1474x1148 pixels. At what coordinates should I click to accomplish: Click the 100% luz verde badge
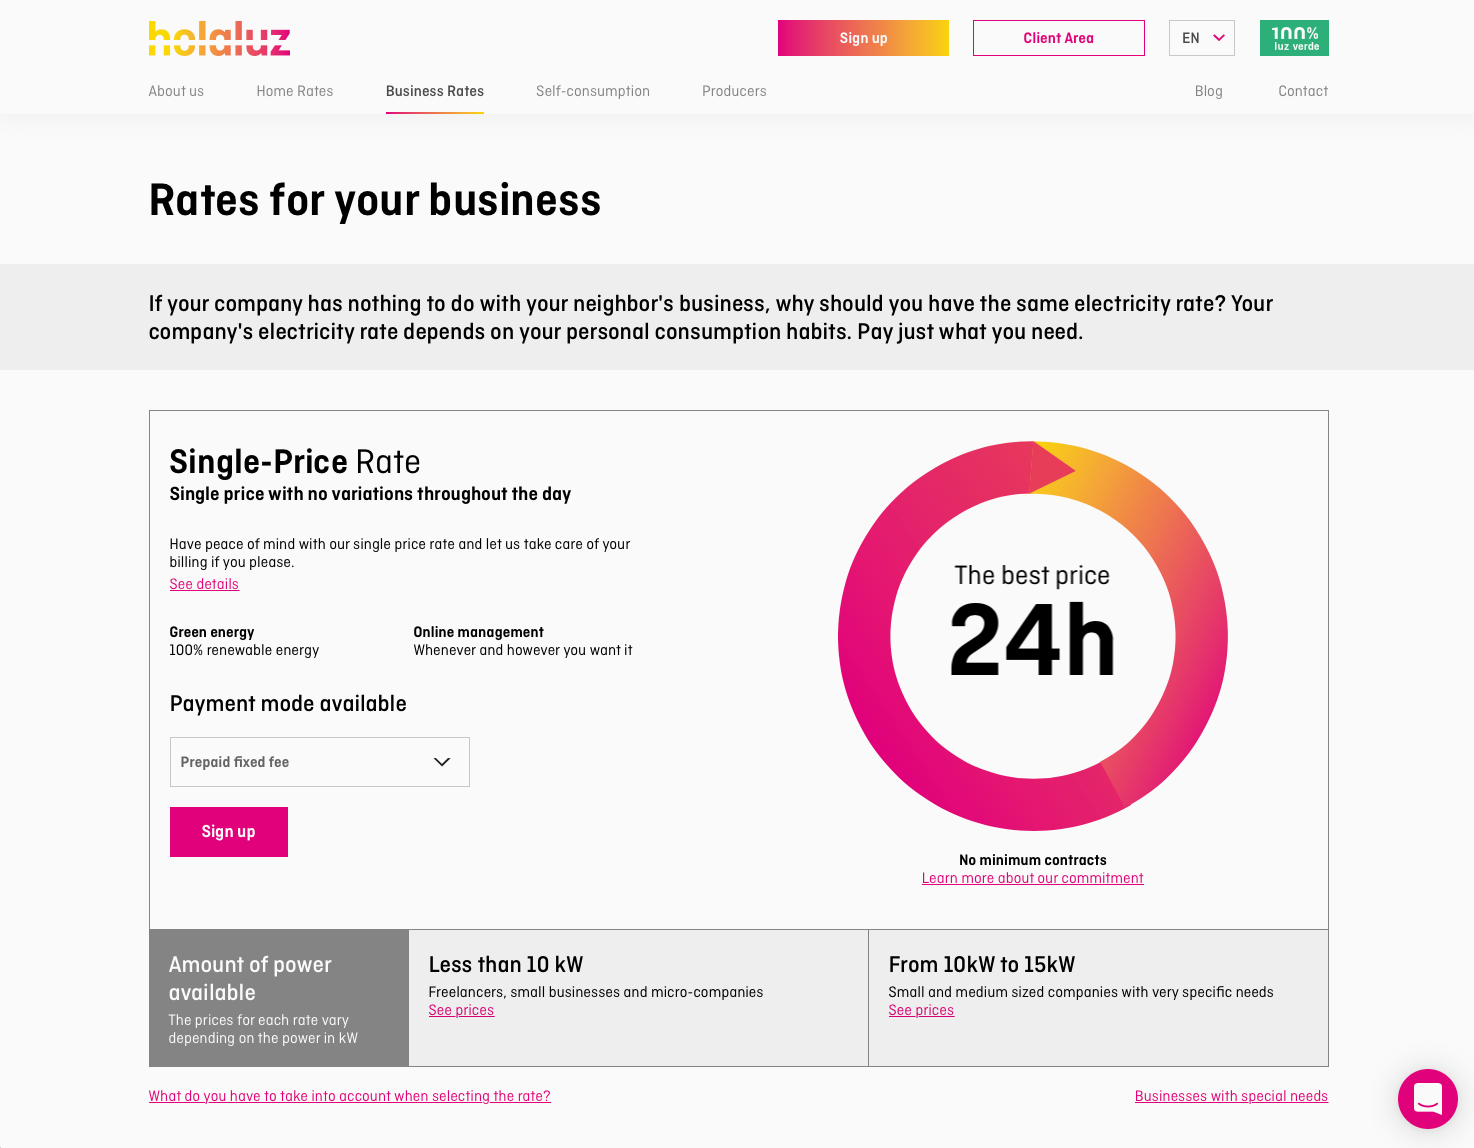pos(1294,38)
